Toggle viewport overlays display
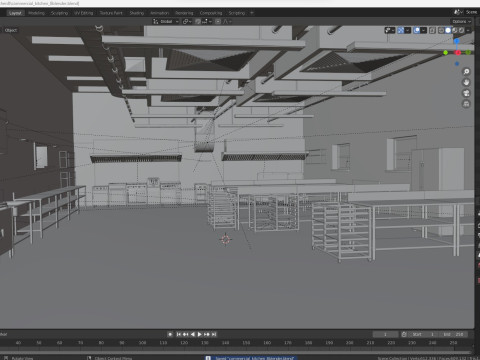480x360 pixels. [x=417, y=30]
